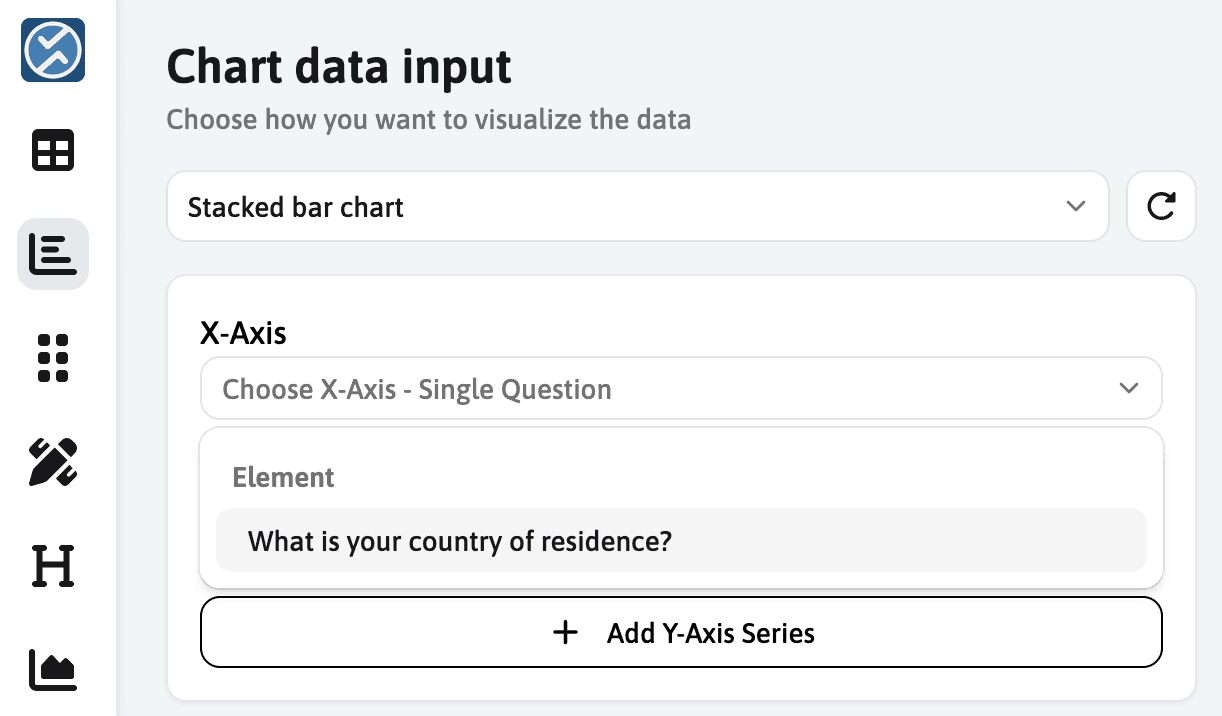
Task: Select the pencil editing icon in sidebar
Action: [52, 462]
